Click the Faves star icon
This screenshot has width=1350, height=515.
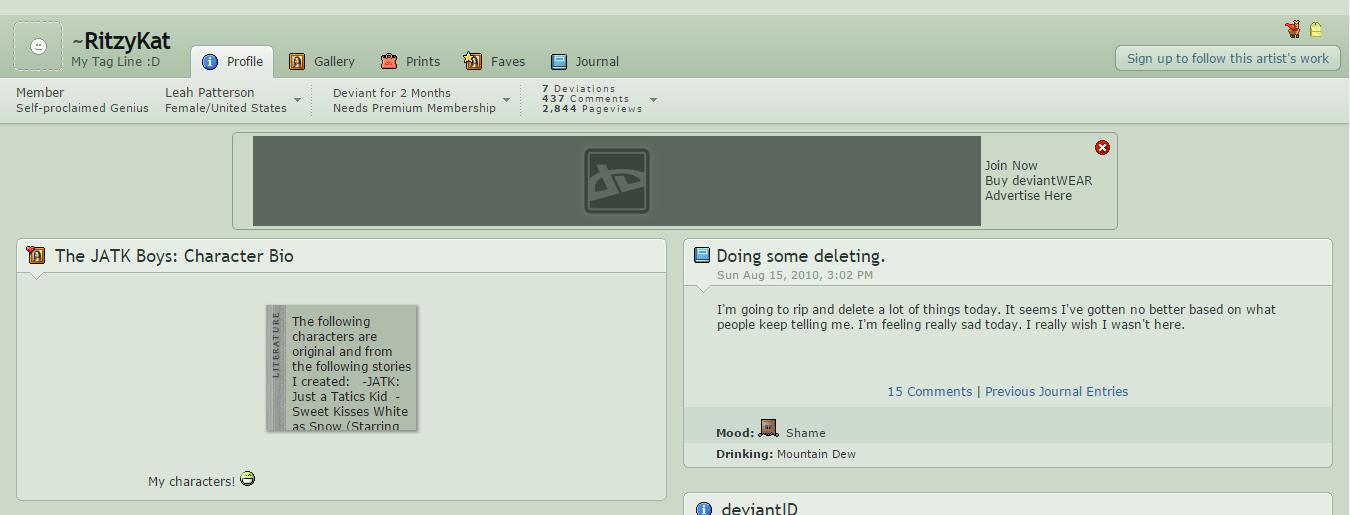point(473,62)
